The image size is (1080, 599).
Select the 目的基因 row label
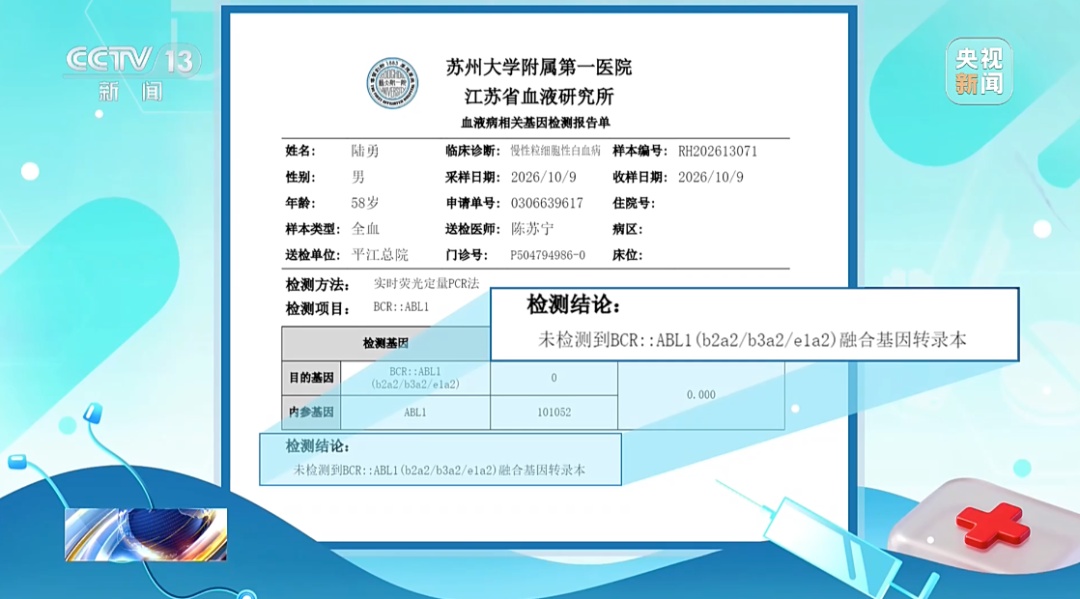(311, 377)
